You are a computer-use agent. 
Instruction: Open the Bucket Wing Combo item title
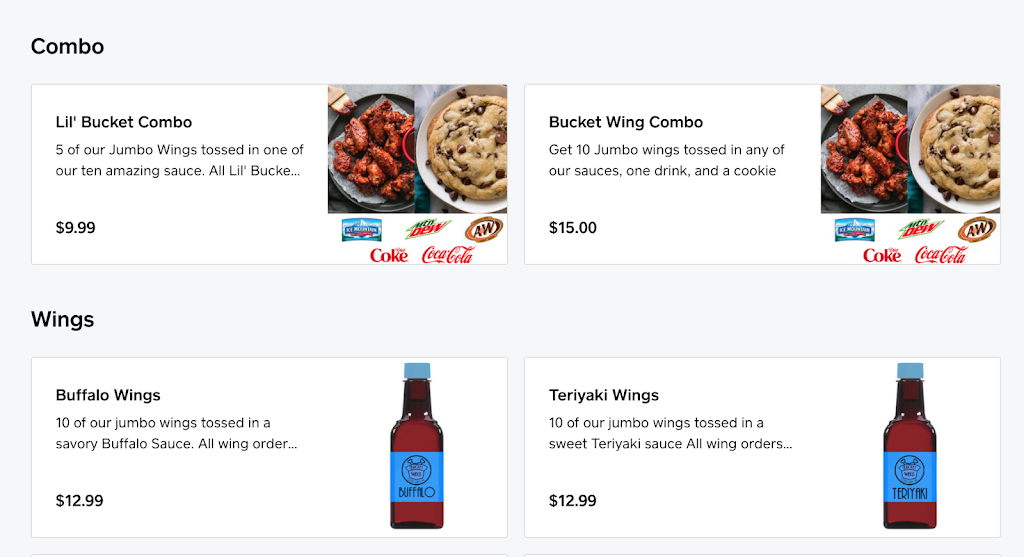626,122
